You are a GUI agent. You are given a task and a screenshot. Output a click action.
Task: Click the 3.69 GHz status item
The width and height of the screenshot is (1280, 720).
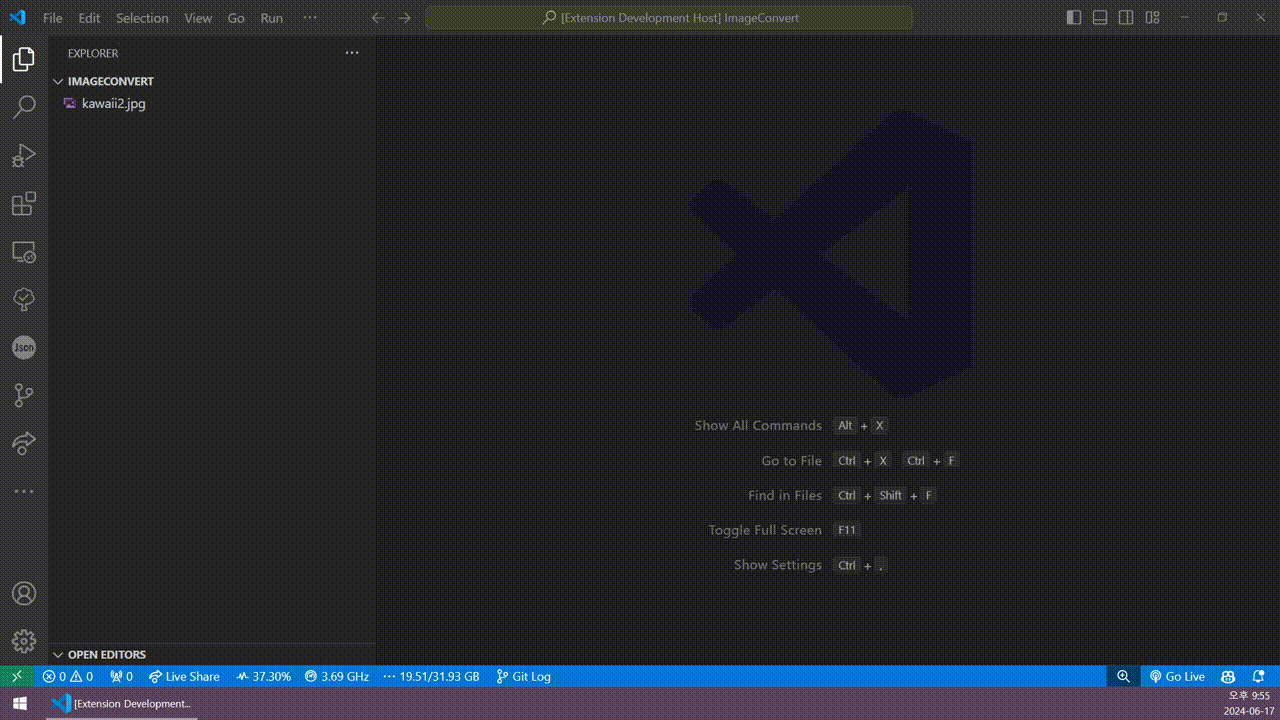coord(337,676)
